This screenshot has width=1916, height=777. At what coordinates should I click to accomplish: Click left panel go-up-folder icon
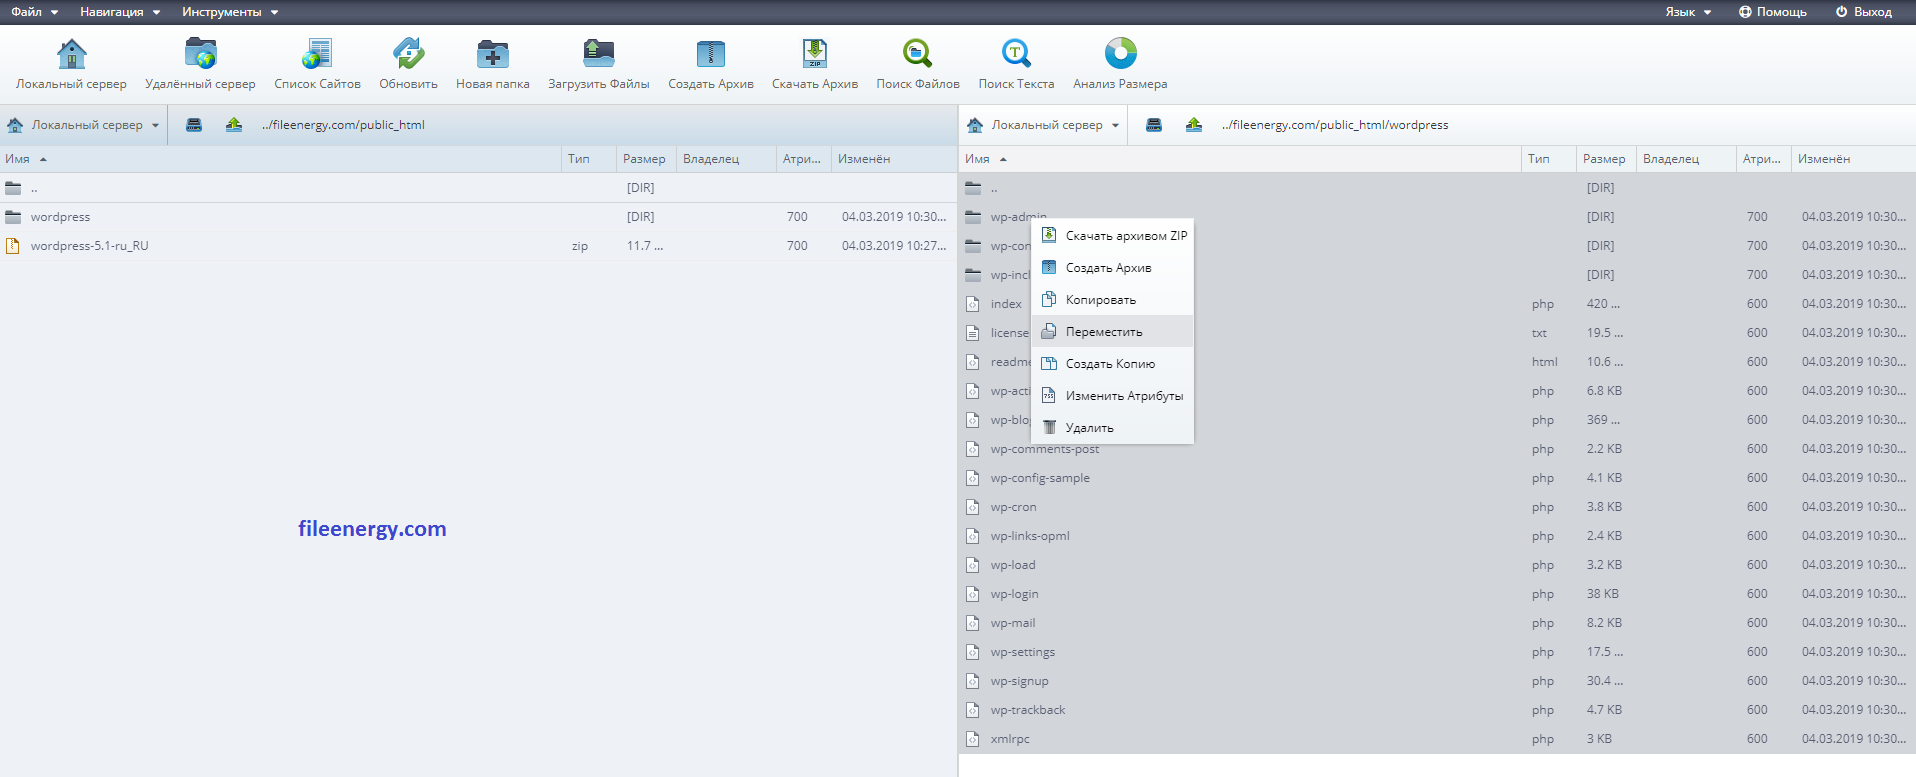(x=234, y=125)
